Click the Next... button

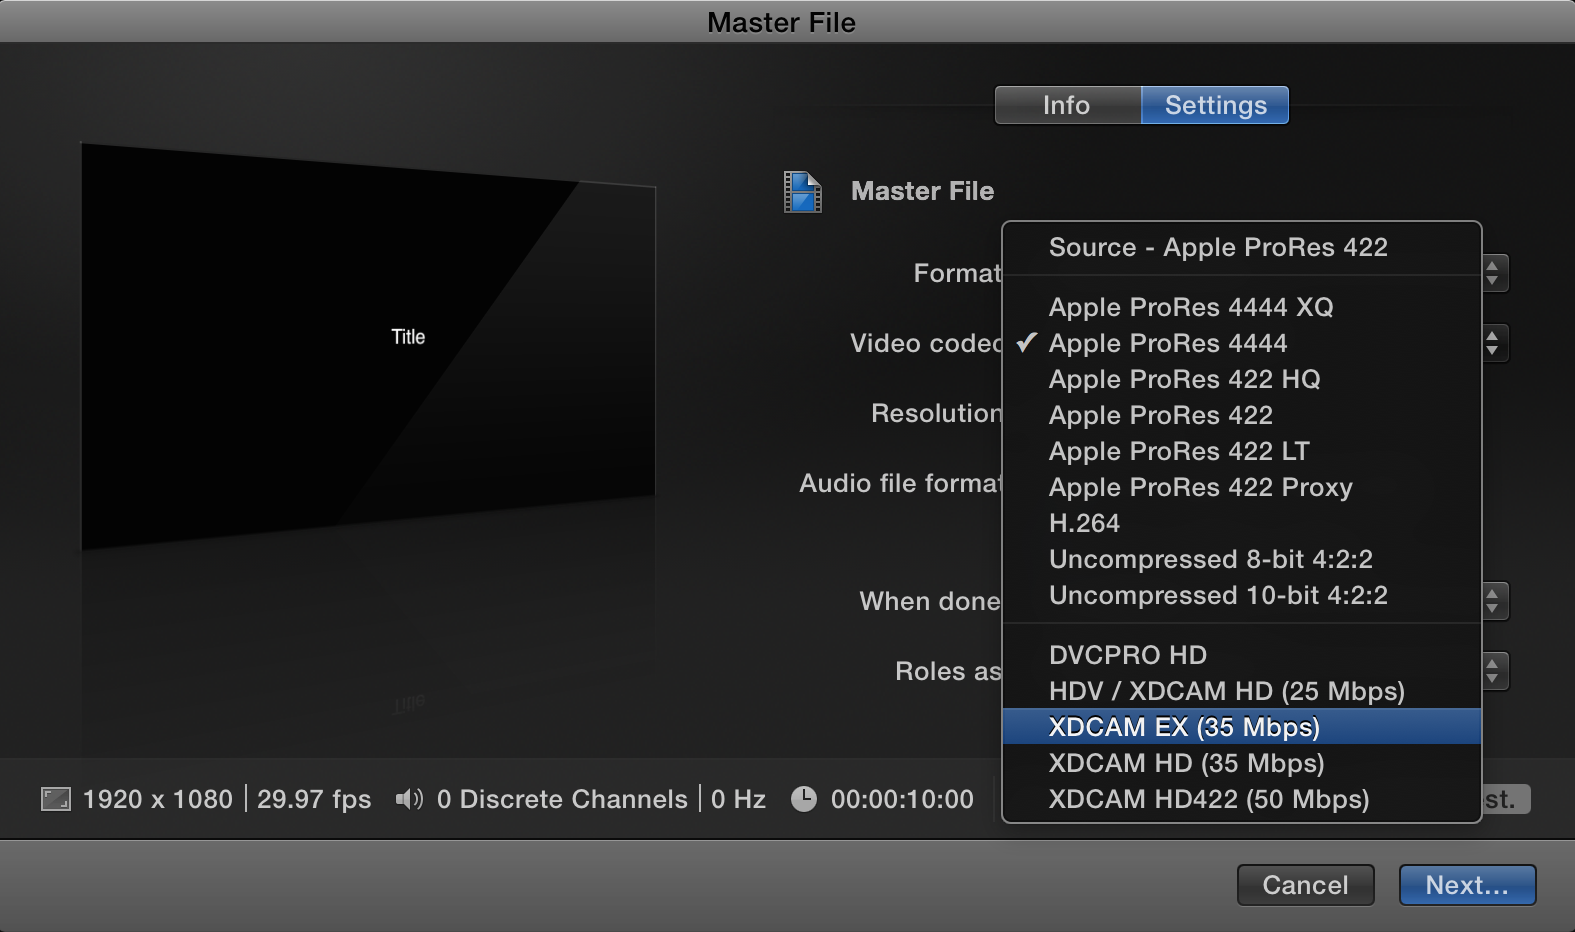[x=1467, y=885]
